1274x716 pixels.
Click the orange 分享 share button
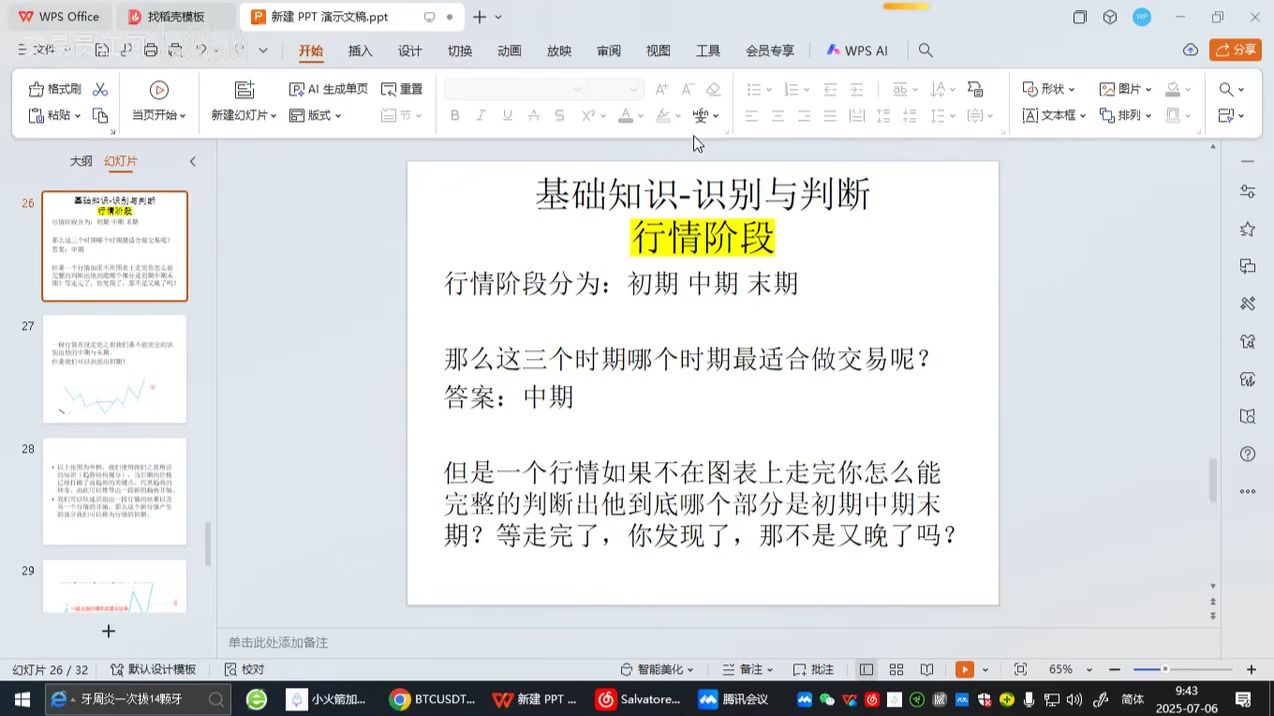coord(1235,50)
